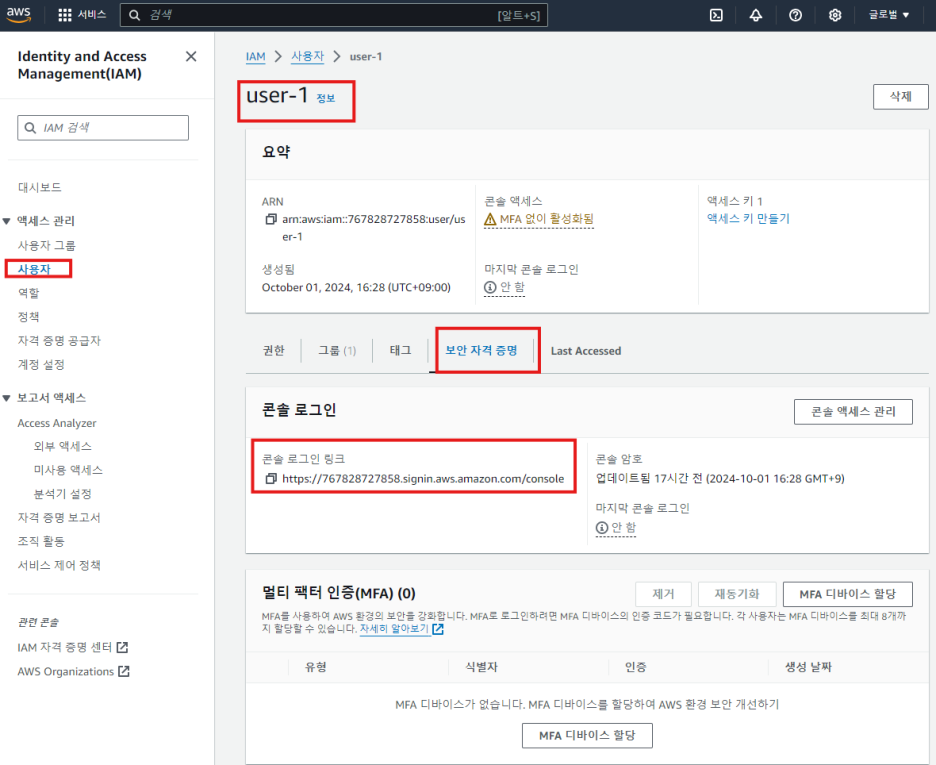Click the MFA warning triangle icon
The height and width of the screenshot is (765, 936).
click(x=490, y=219)
